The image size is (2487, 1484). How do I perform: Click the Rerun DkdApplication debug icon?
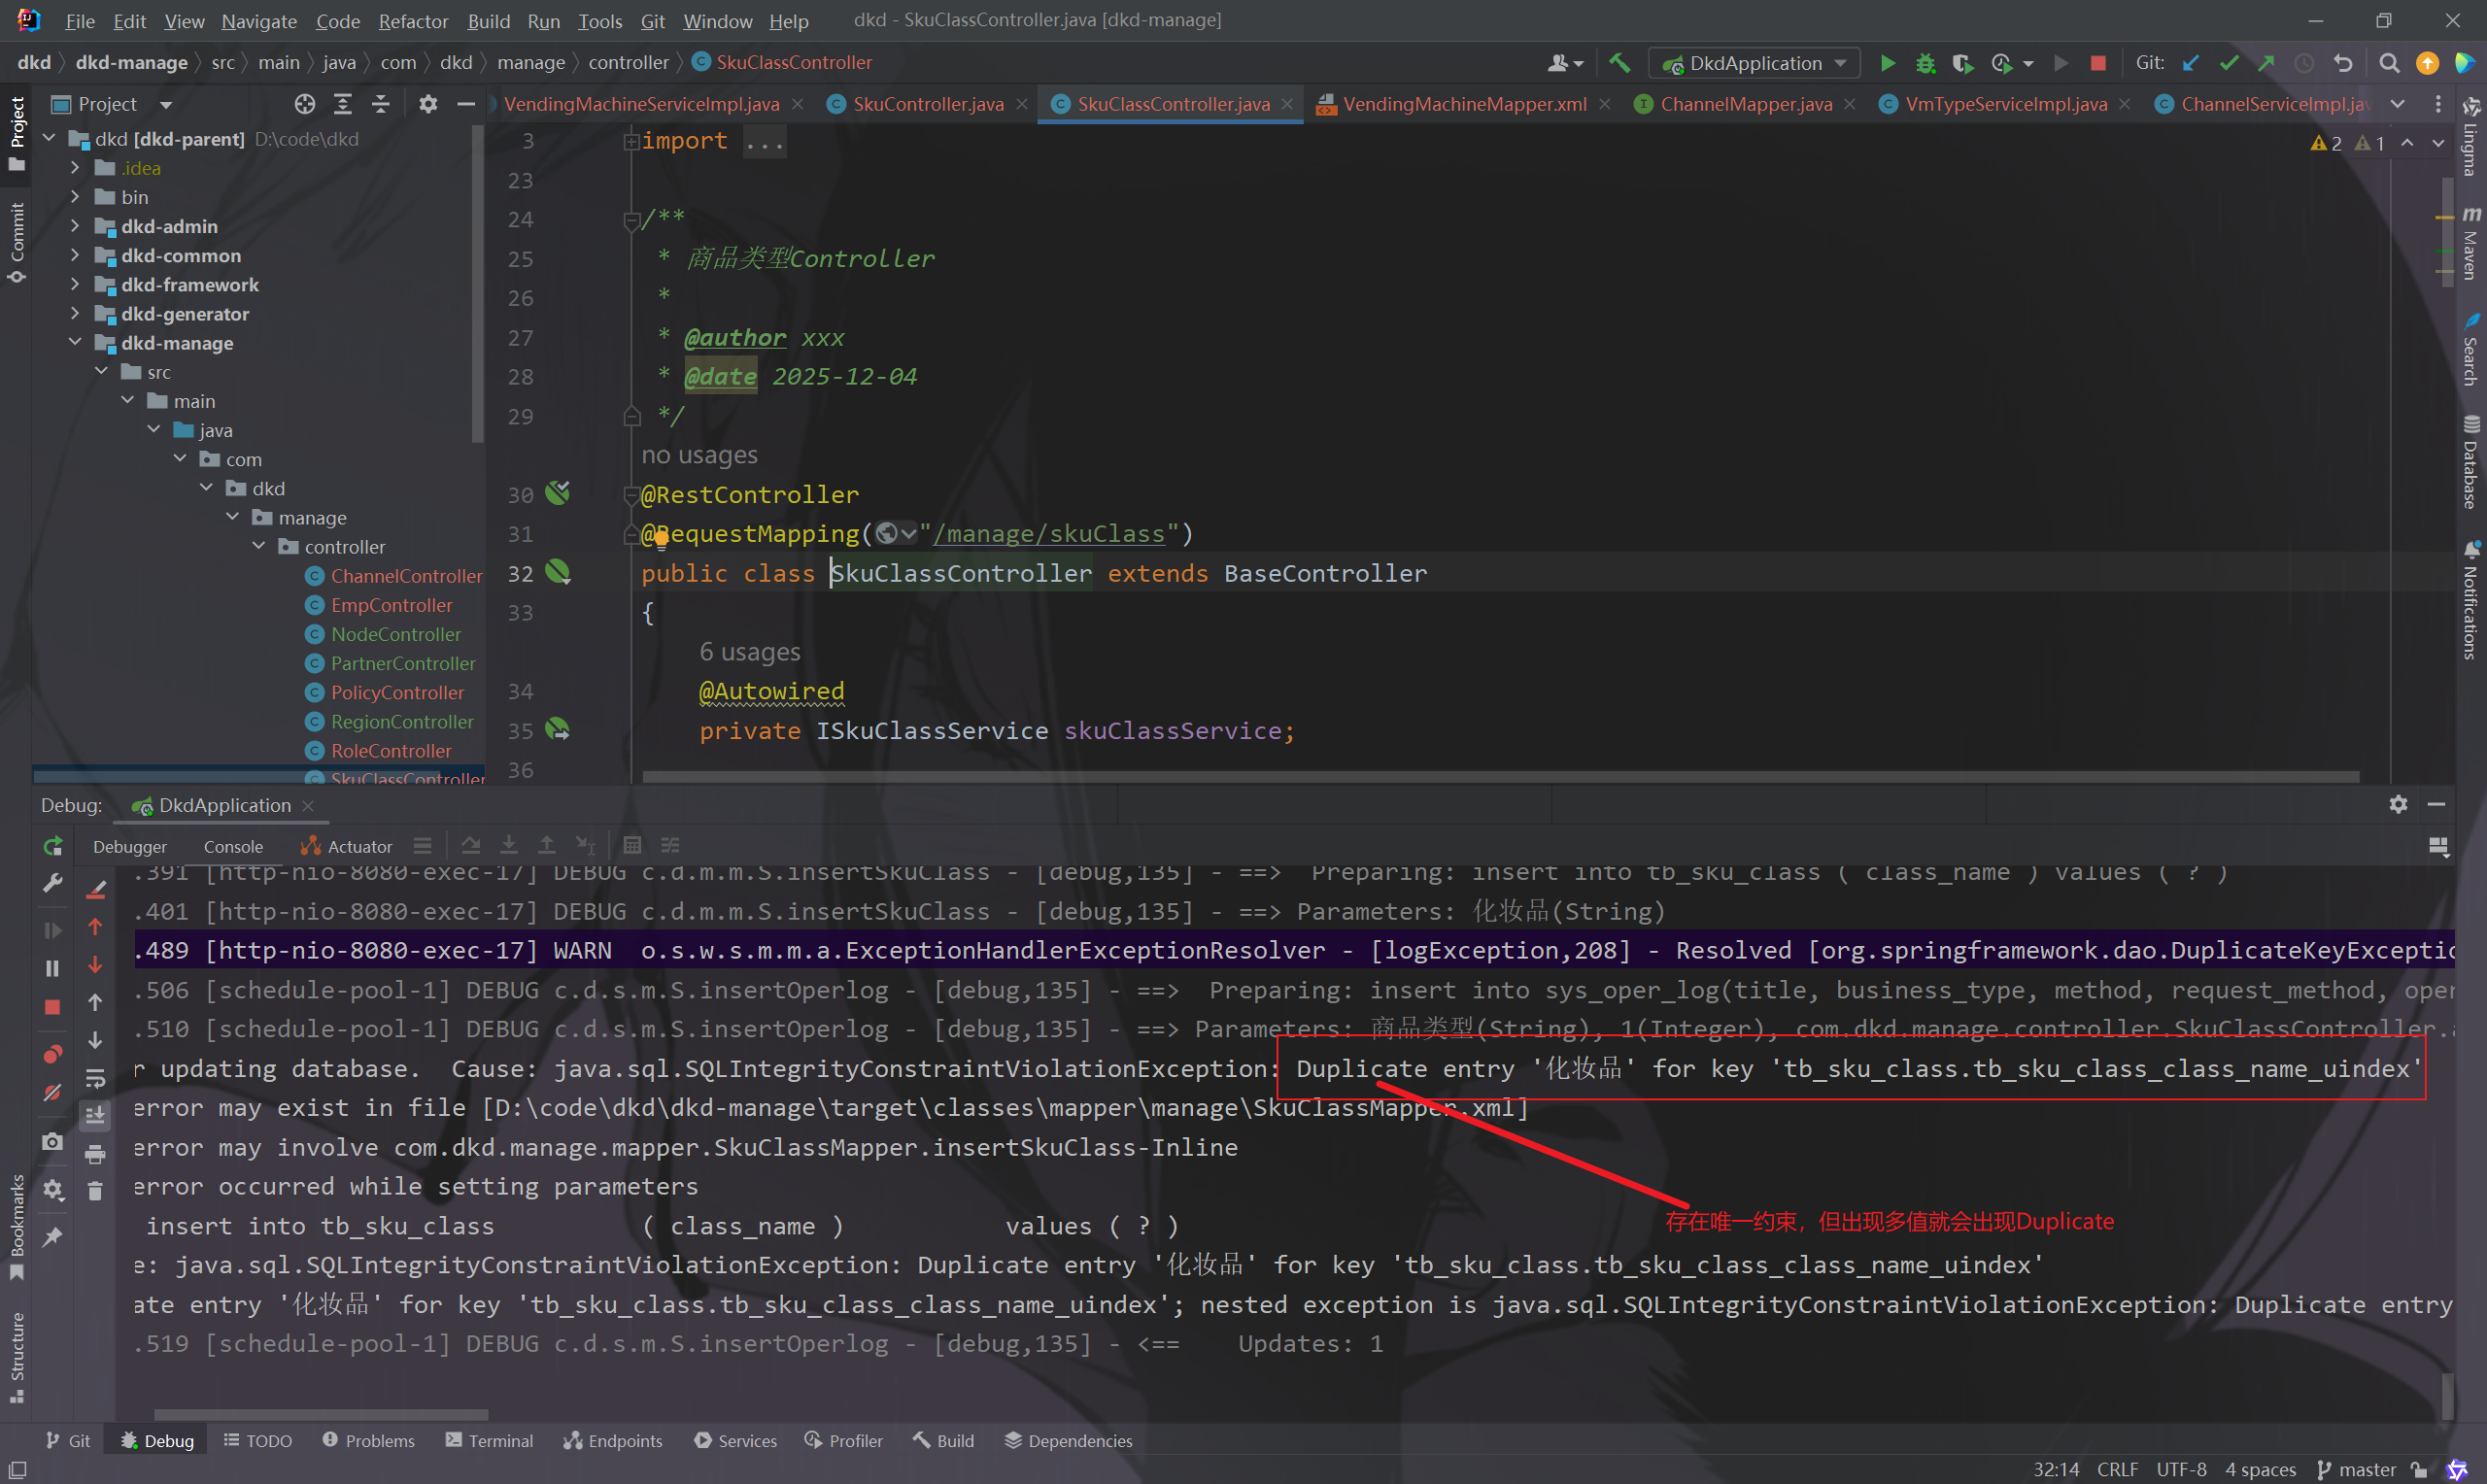tap(53, 846)
